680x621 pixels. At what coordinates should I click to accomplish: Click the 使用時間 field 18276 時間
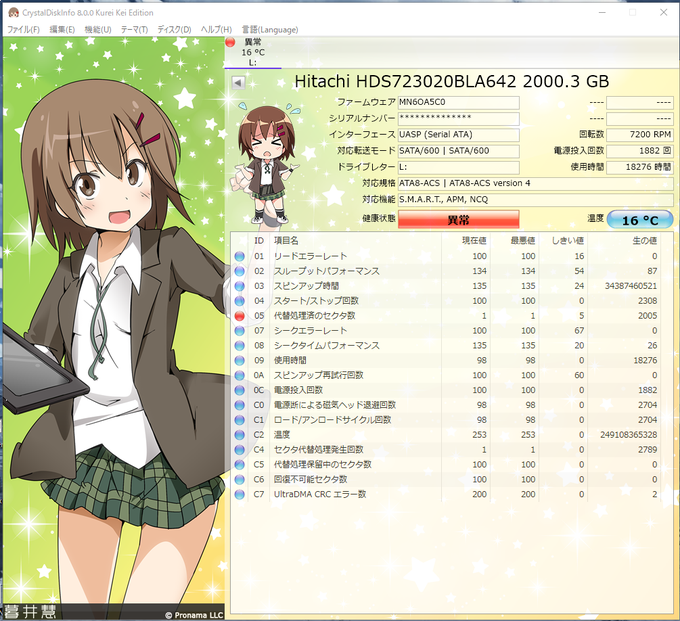[640, 167]
